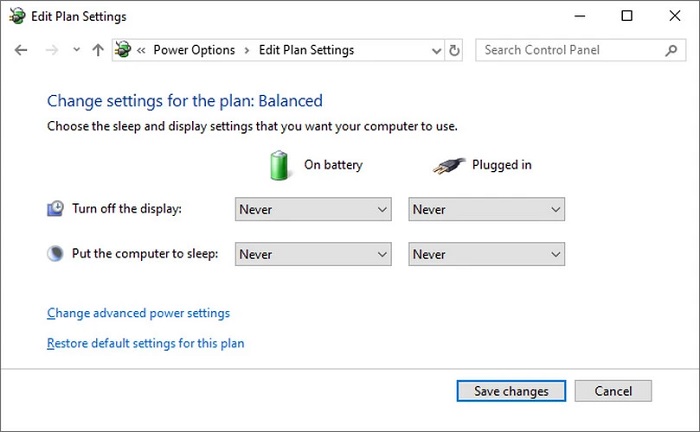Click the sleep moon icon
Screen dimensions: 700x432
pyautogui.click(x=56, y=254)
